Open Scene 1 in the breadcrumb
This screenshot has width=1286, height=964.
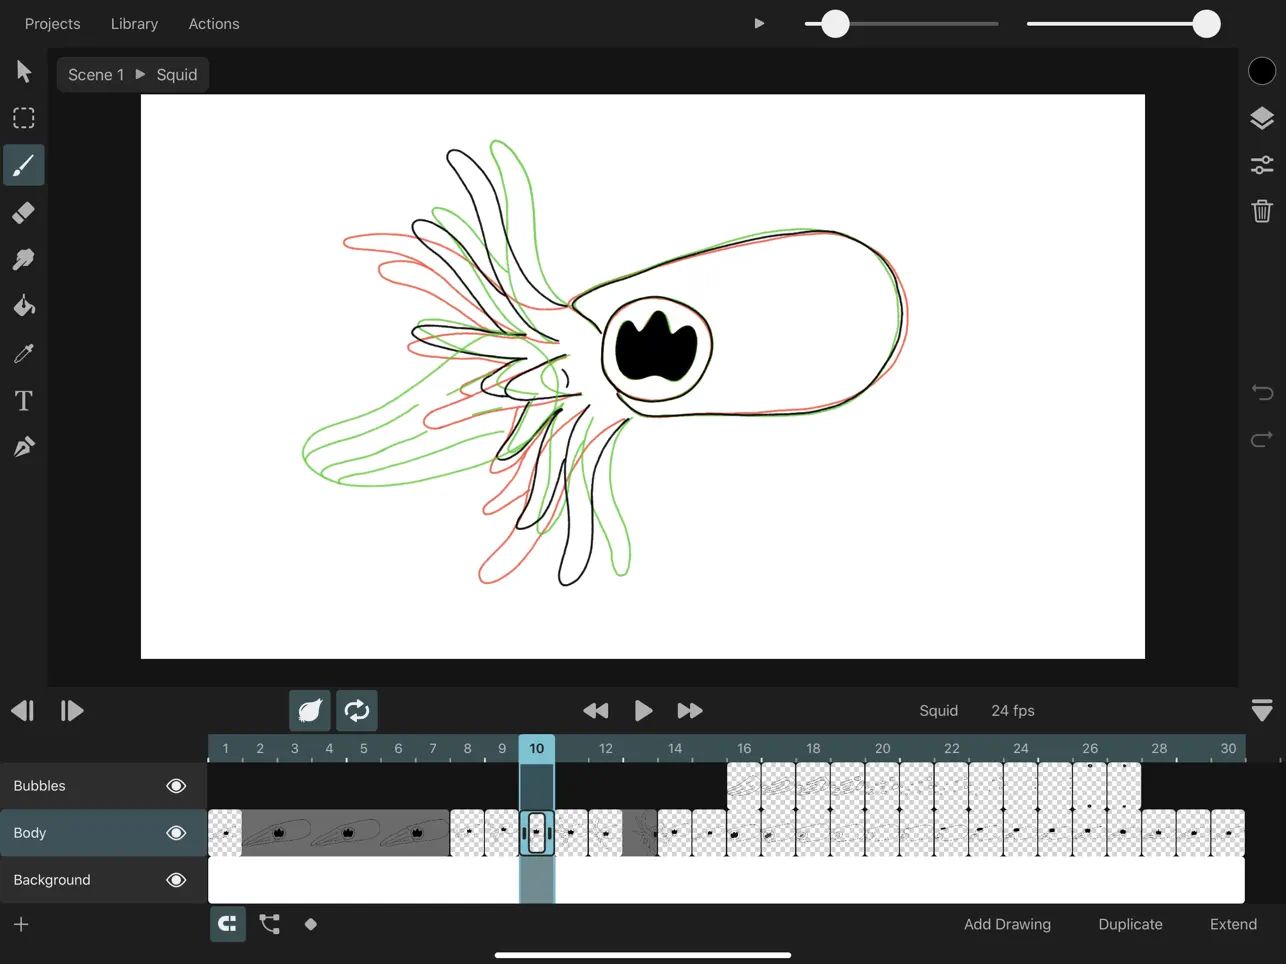[x=96, y=74]
